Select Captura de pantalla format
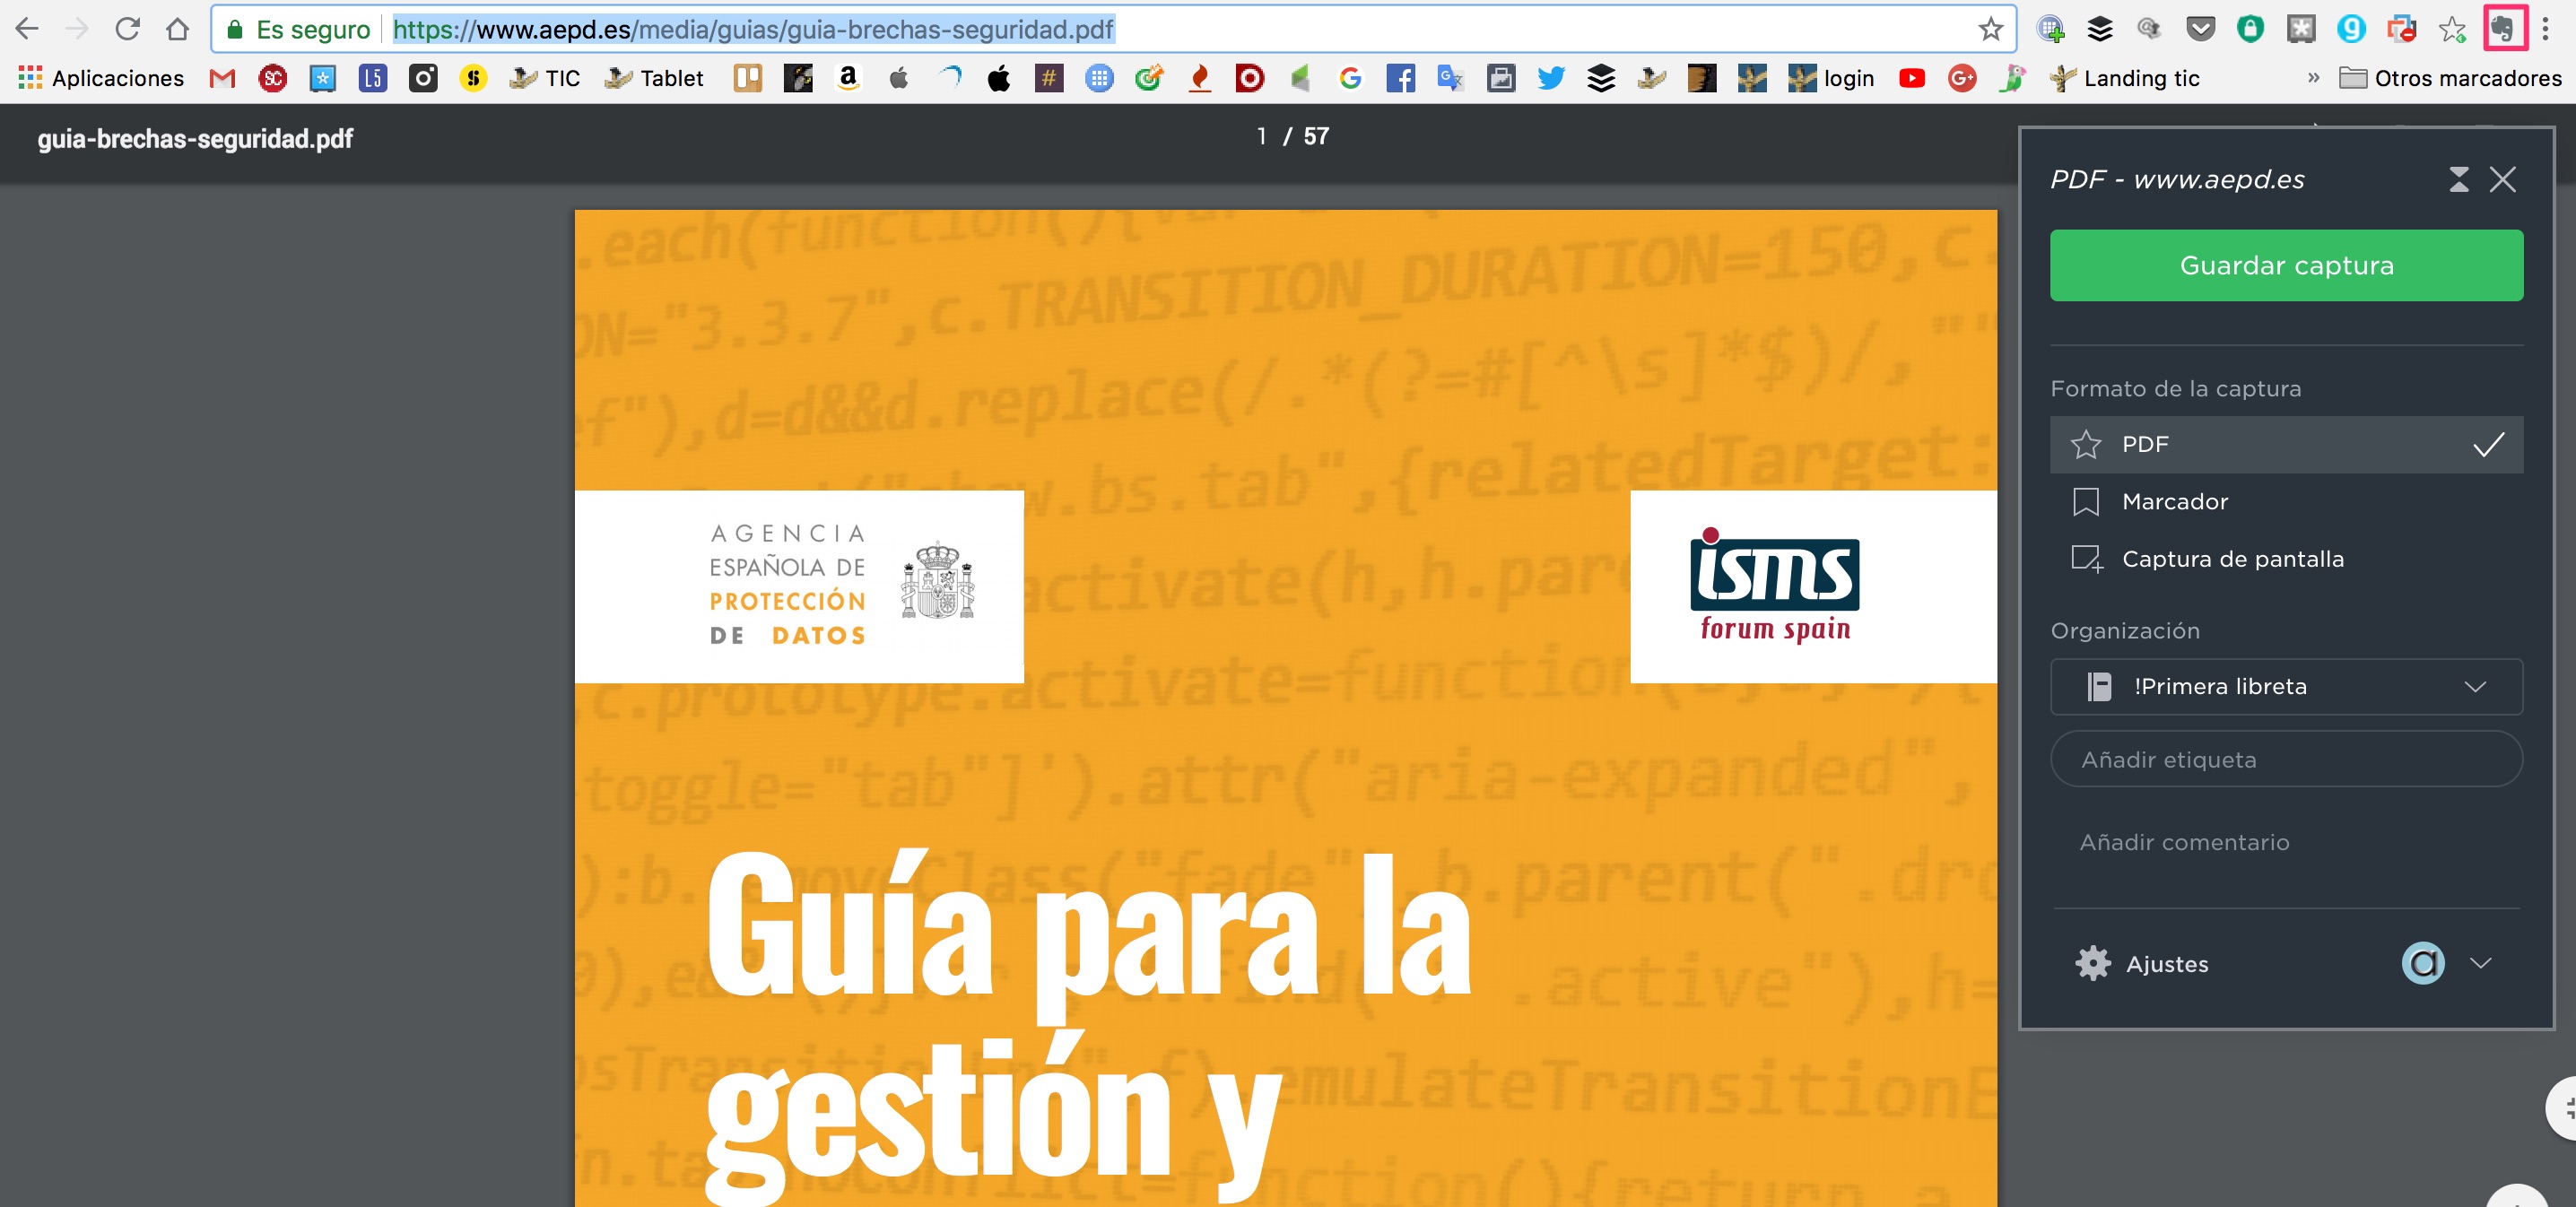2576x1207 pixels. [x=2286, y=558]
